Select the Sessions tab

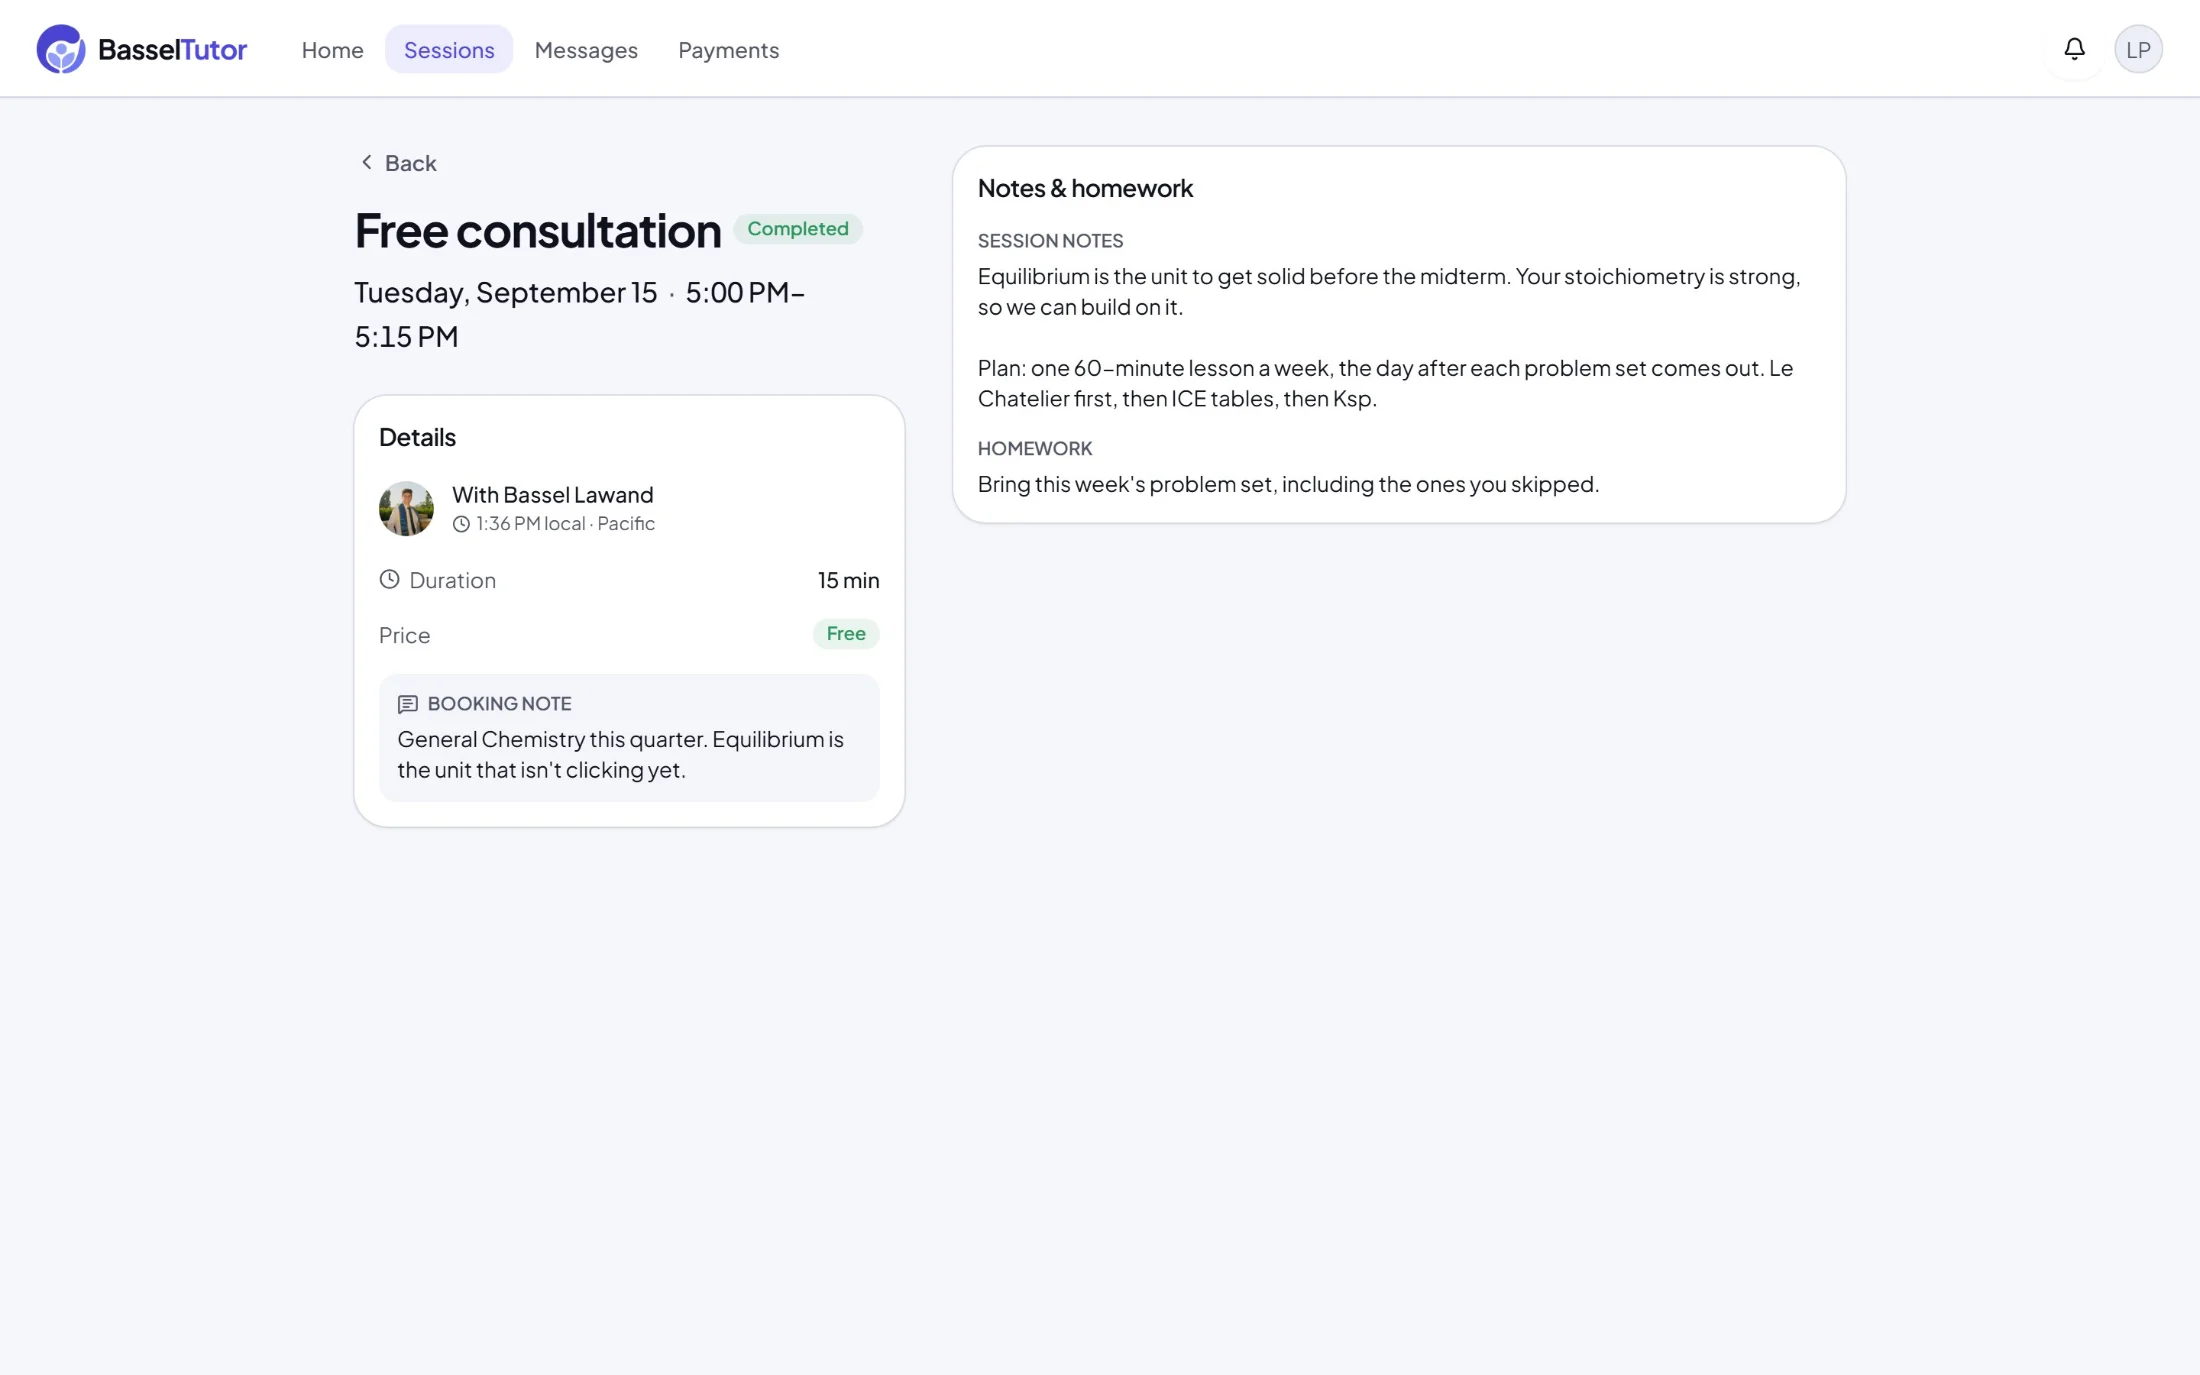[449, 49]
